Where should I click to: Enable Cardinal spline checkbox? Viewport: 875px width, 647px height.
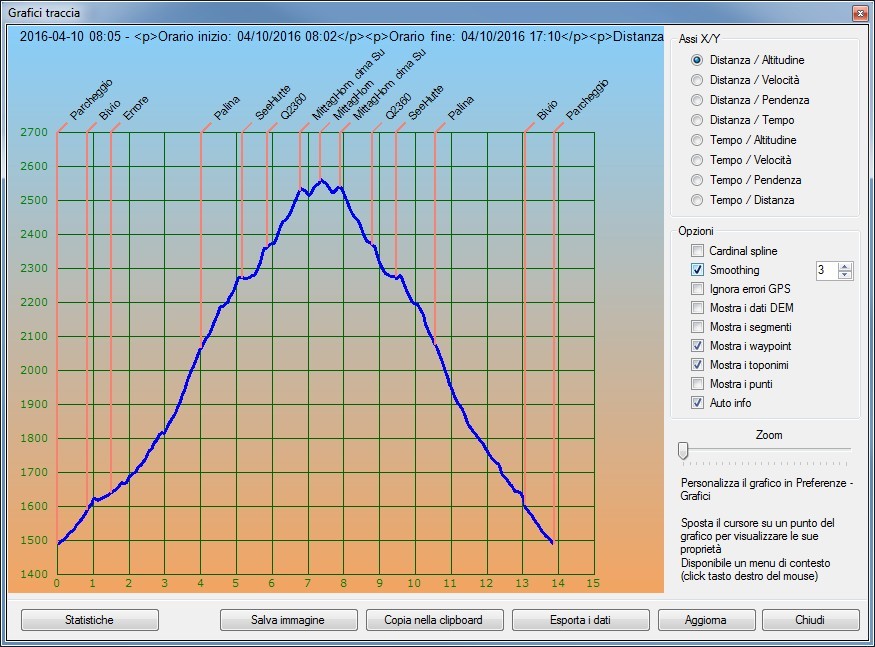tap(698, 251)
